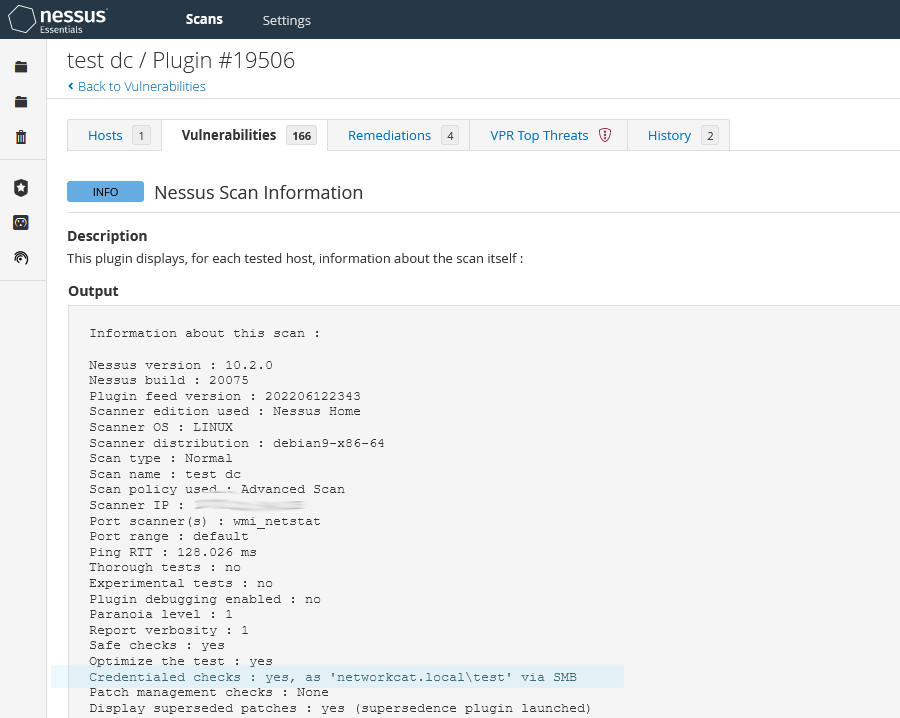Viewport: 900px width, 718px height.
Task: Open the Trash icon in sidebar
Action: point(21,137)
